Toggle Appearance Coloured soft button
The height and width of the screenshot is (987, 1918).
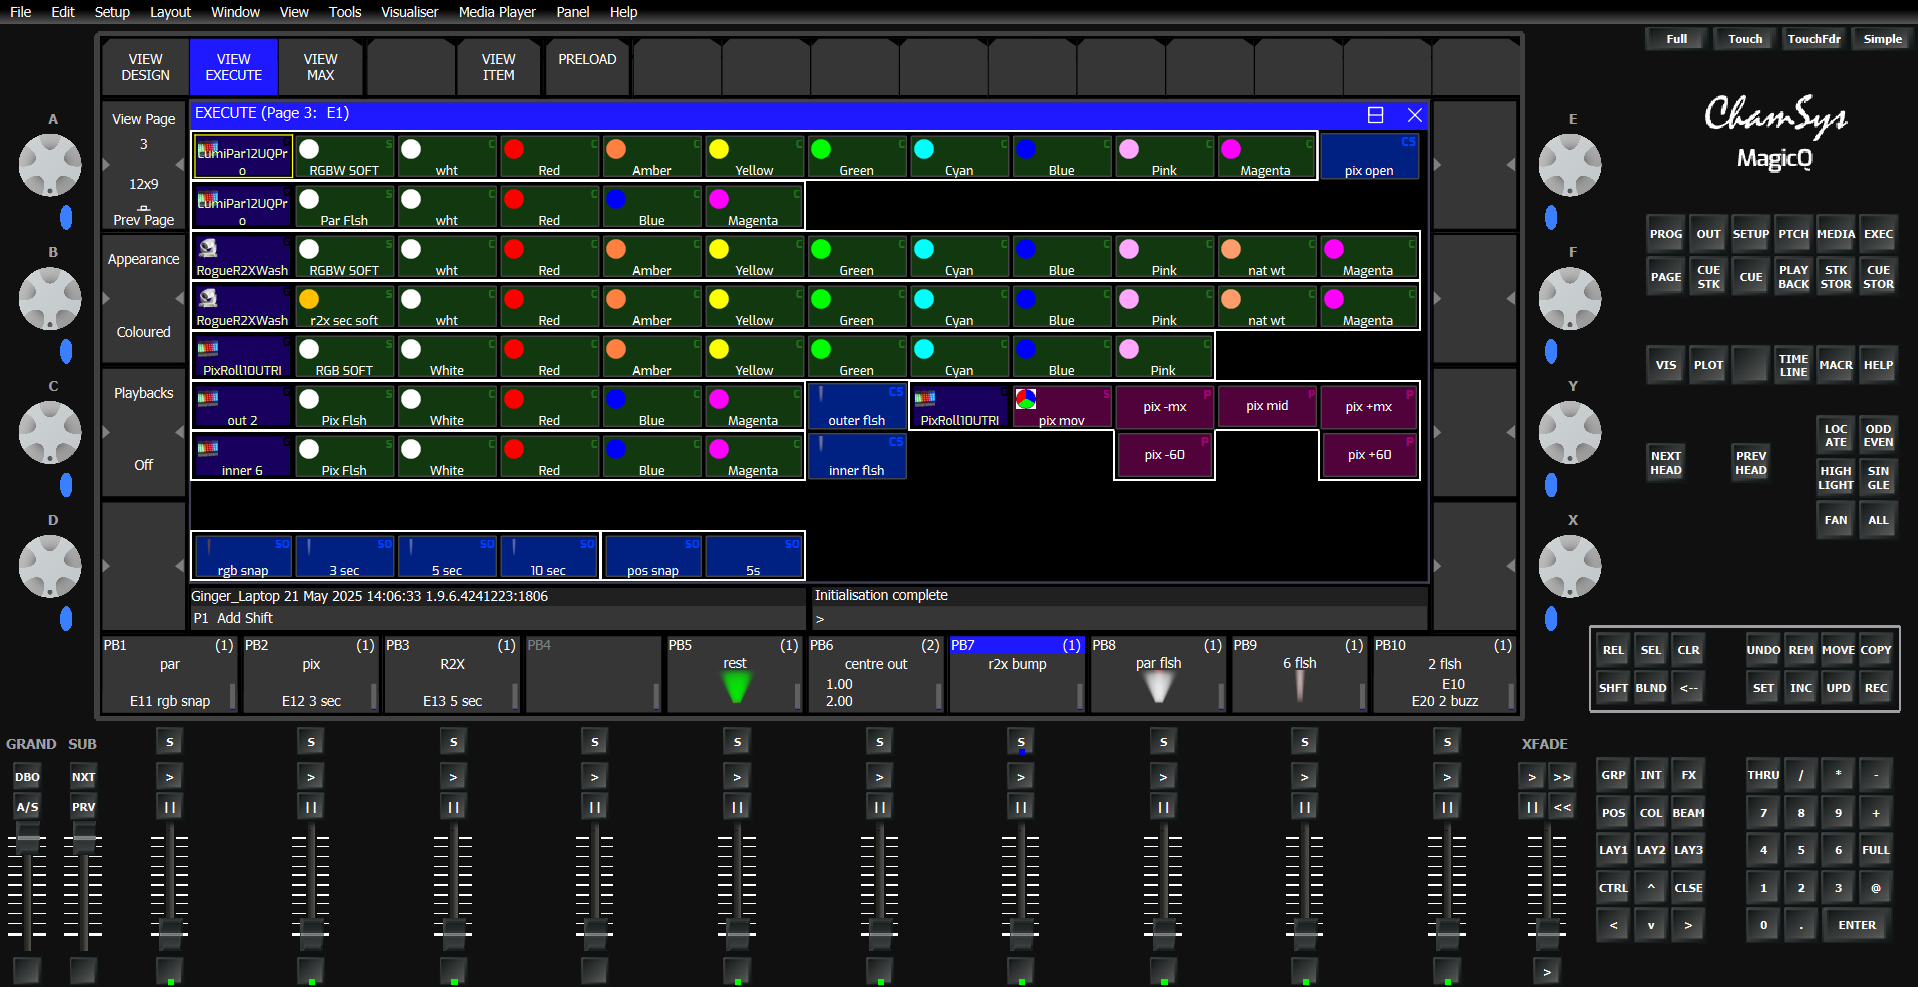pos(144,297)
